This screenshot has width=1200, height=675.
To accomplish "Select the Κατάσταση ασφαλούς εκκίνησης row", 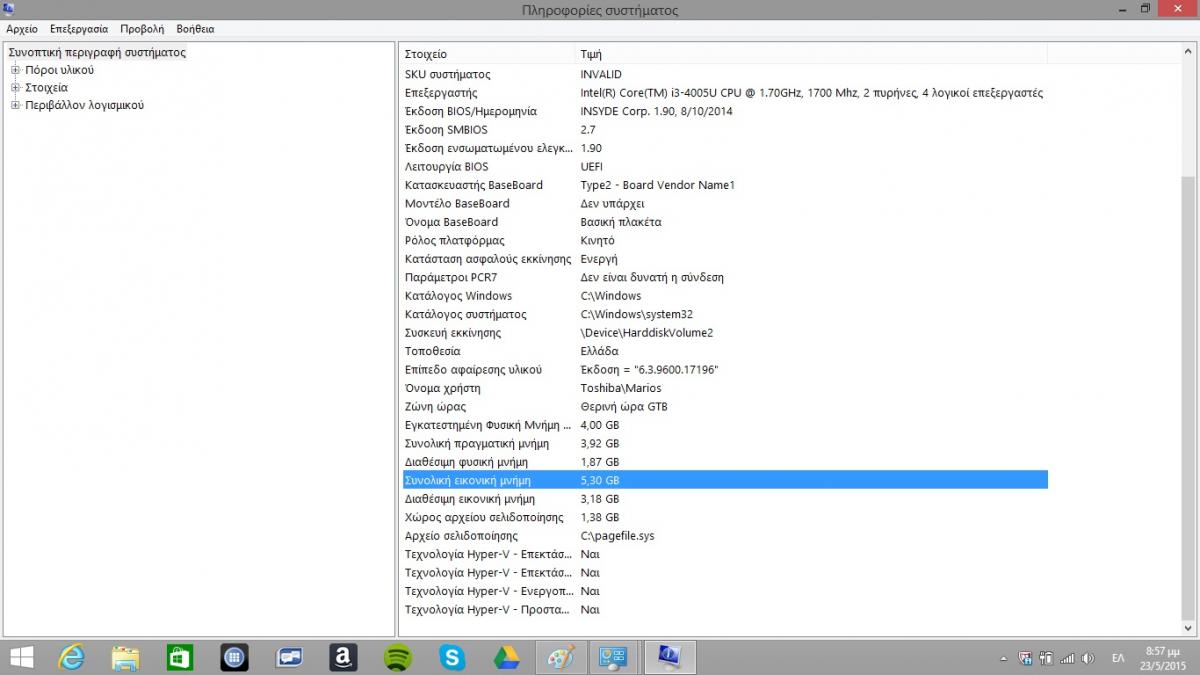I will click(724, 259).
